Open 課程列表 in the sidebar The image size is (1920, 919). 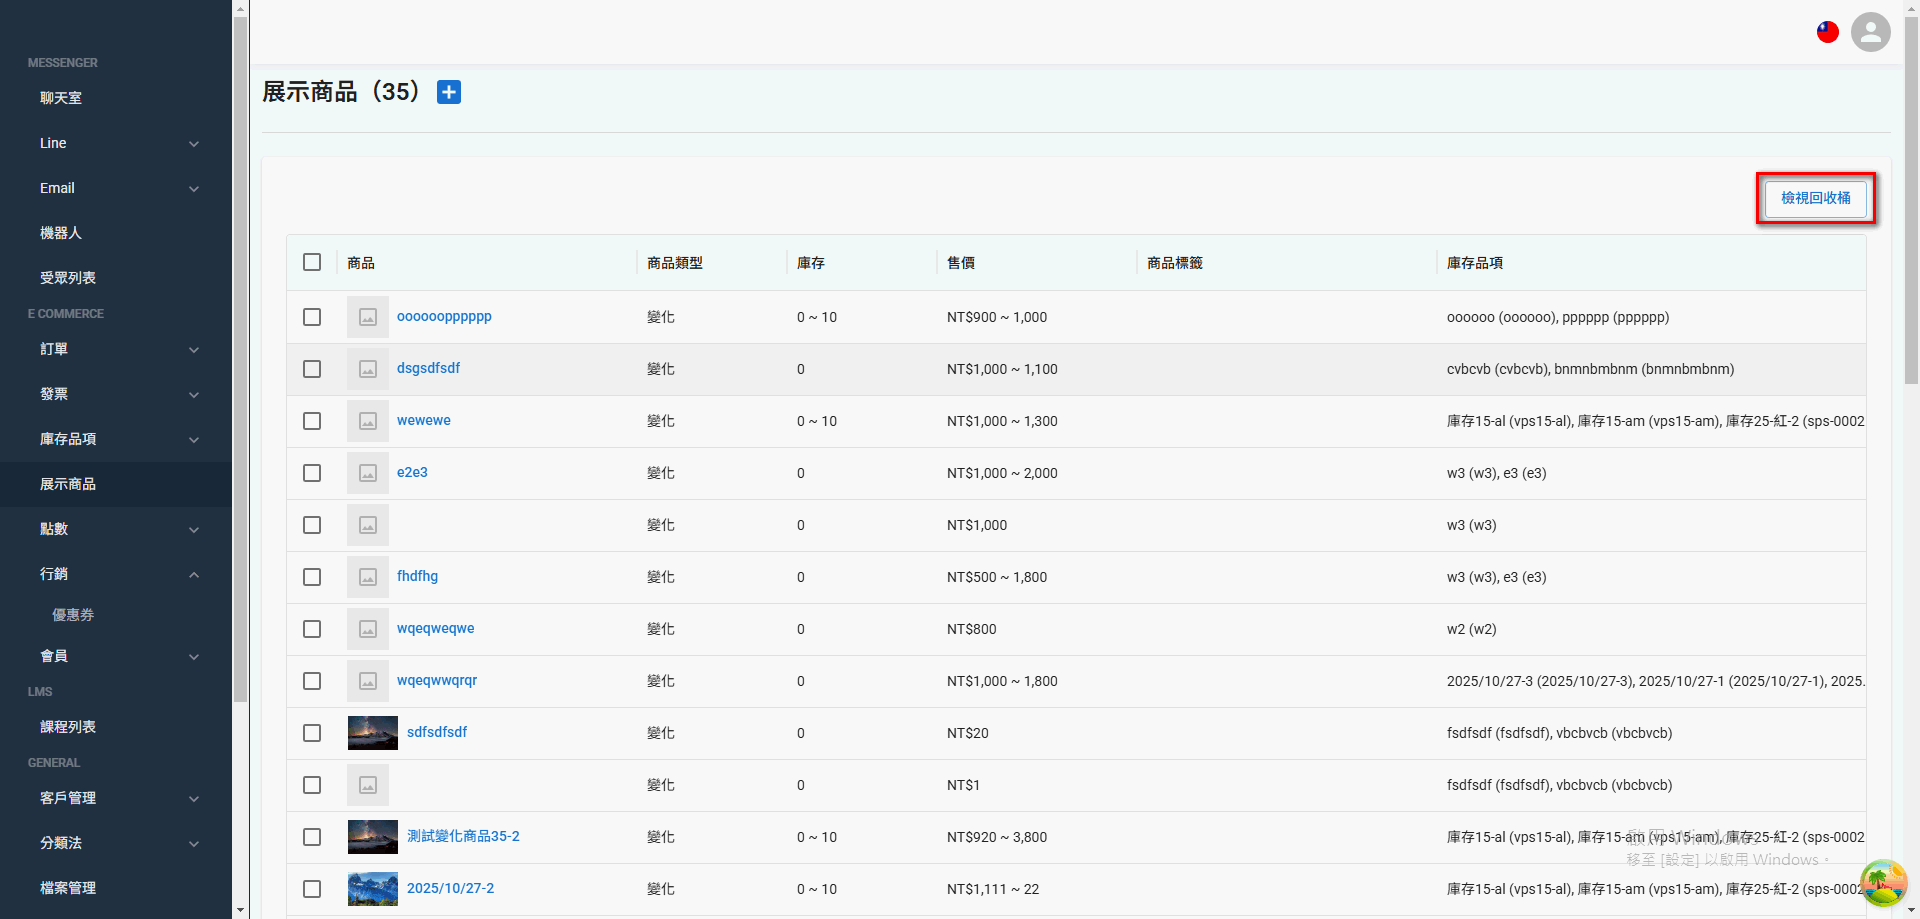[x=116, y=727]
